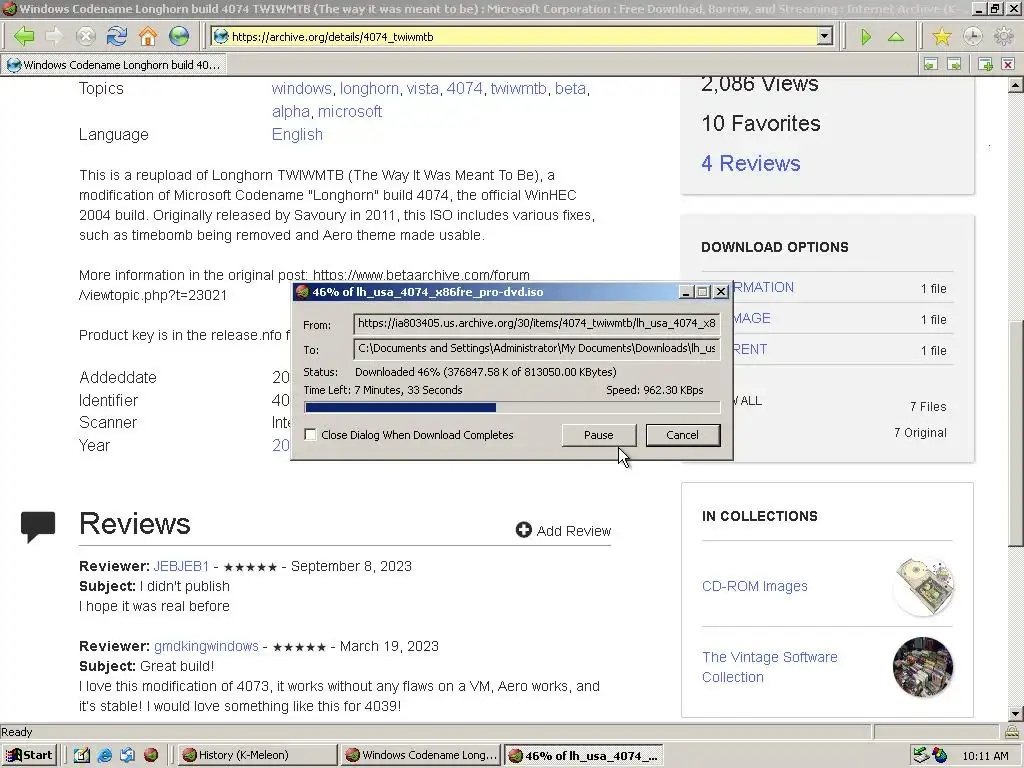Image resolution: width=1024 pixels, height=768 pixels.
Task: Open reviewer gmdkingwindows profile link
Action: [206, 646]
